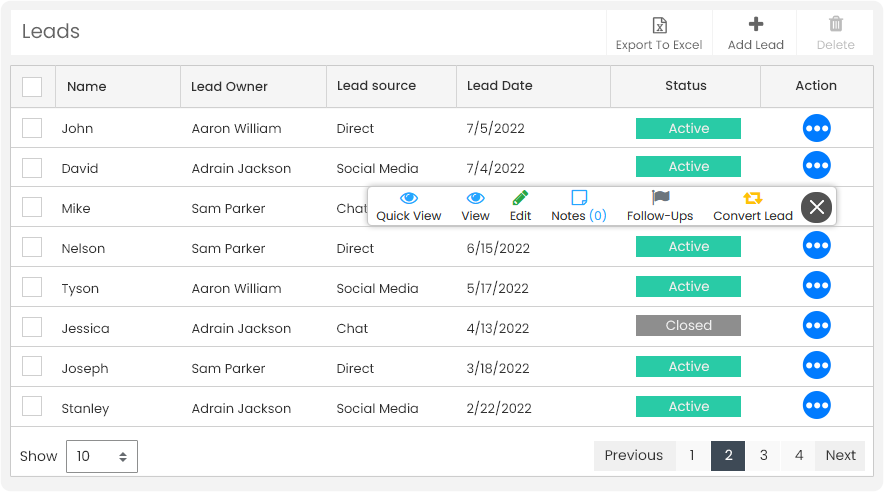The height and width of the screenshot is (492, 884).
Task: Toggle the select-all header checkbox
Action: 32,87
